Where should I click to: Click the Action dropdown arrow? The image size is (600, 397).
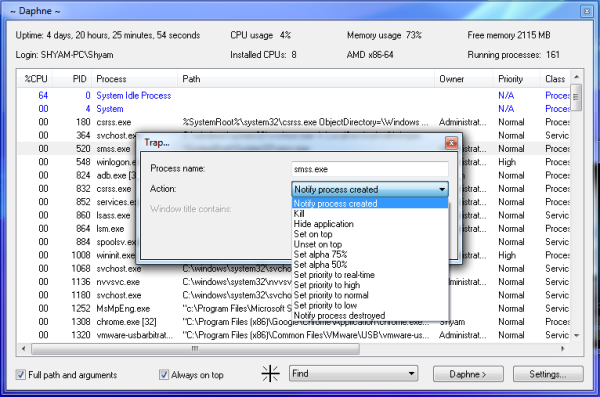[442, 189]
